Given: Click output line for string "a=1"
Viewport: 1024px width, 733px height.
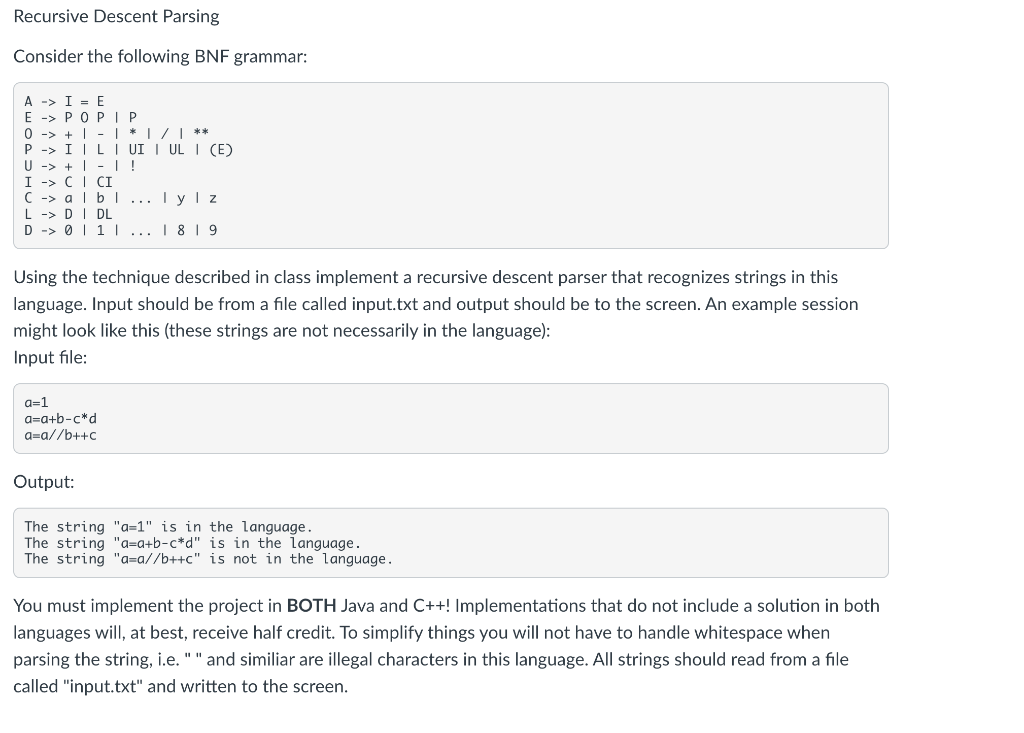Looking at the screenshot, I should pos(168,527).
